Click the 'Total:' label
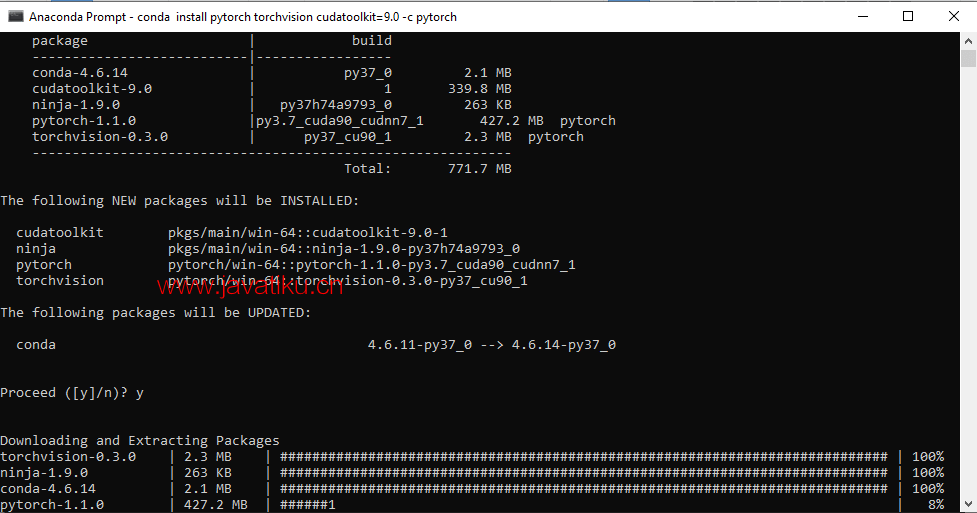Viewport: 977px width, 513px height. 368,168
